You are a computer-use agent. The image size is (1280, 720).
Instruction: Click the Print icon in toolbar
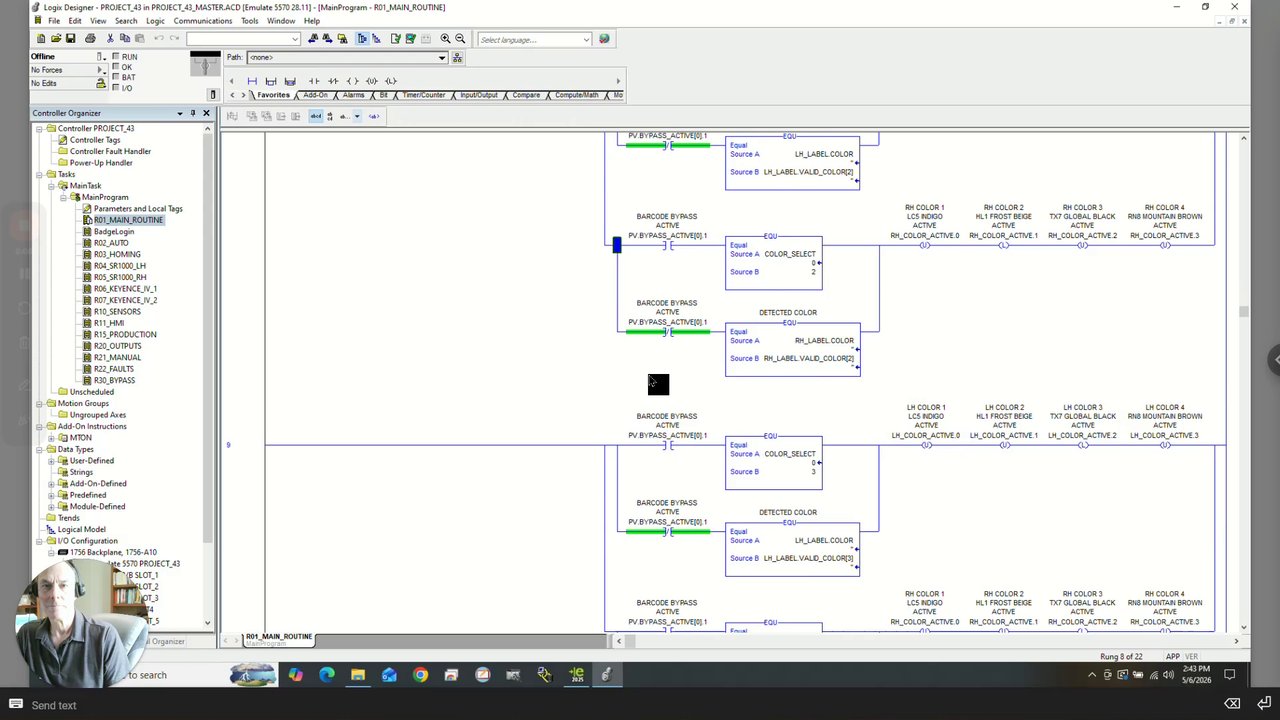click(90, 39)
